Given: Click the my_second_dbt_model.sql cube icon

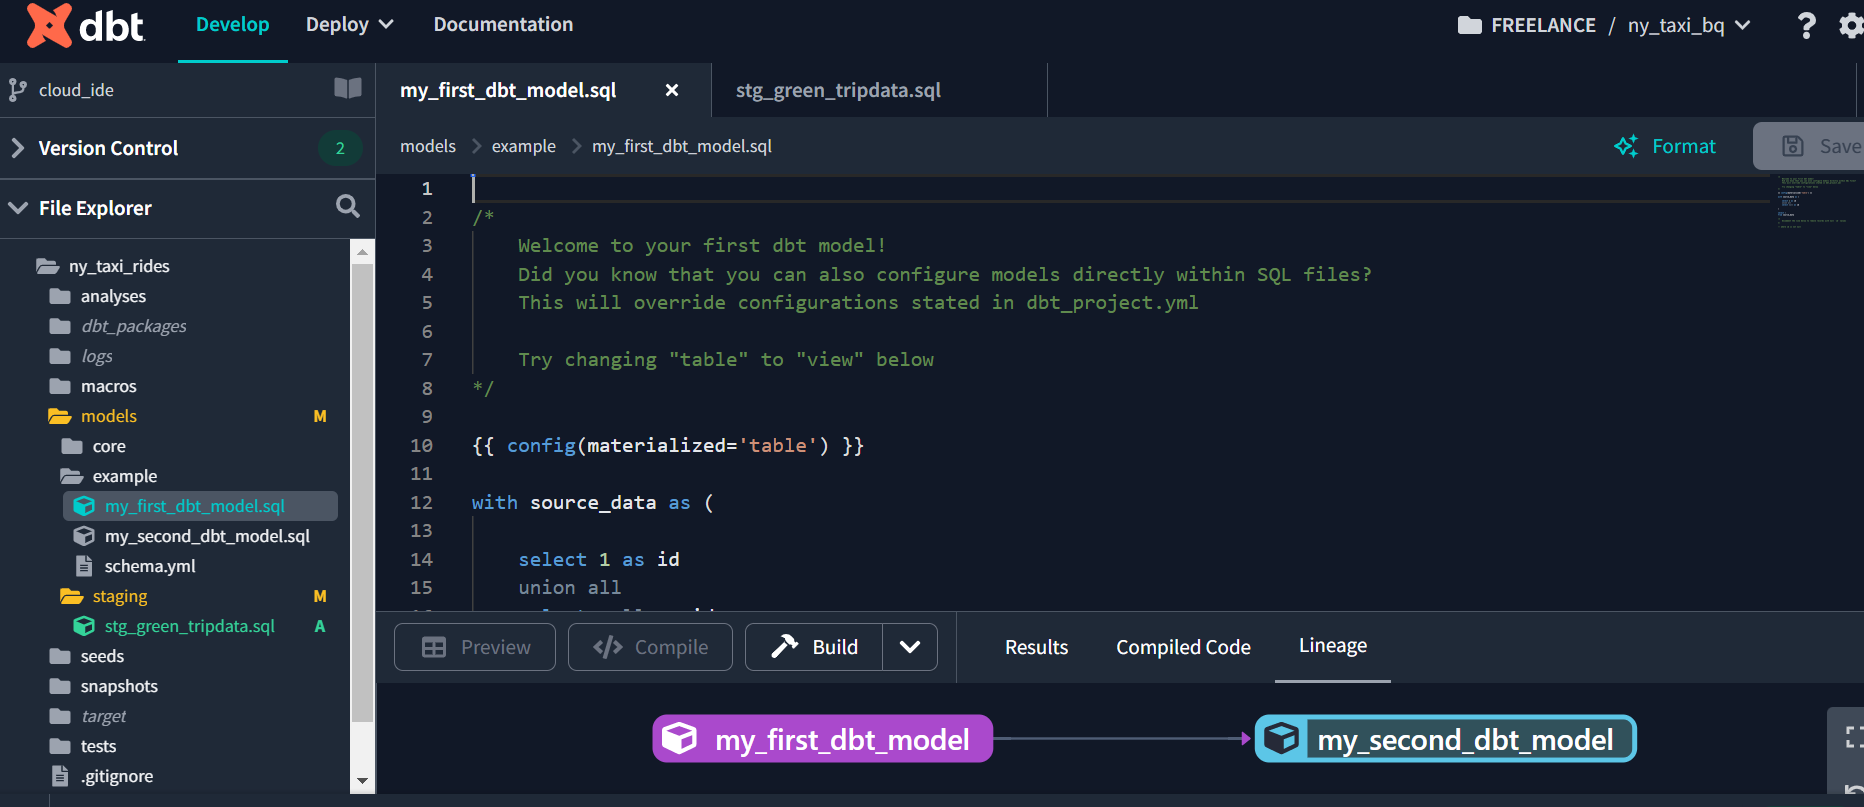Looking at the screenshot, I should point(84,536).
